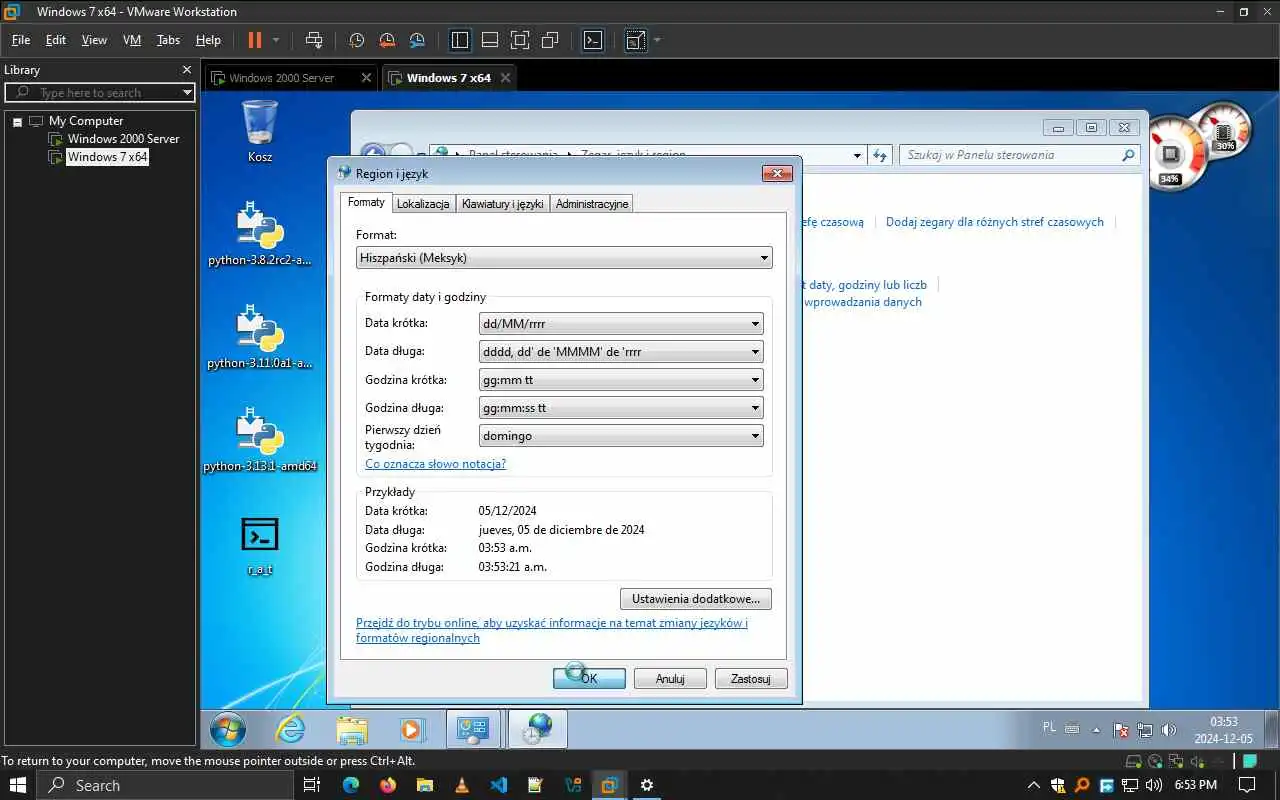The width and height of the screenshot is (1280, 800).
Task: Launch Internet Explorer from Windows 7 taskbar
Action: pos(290,729)
